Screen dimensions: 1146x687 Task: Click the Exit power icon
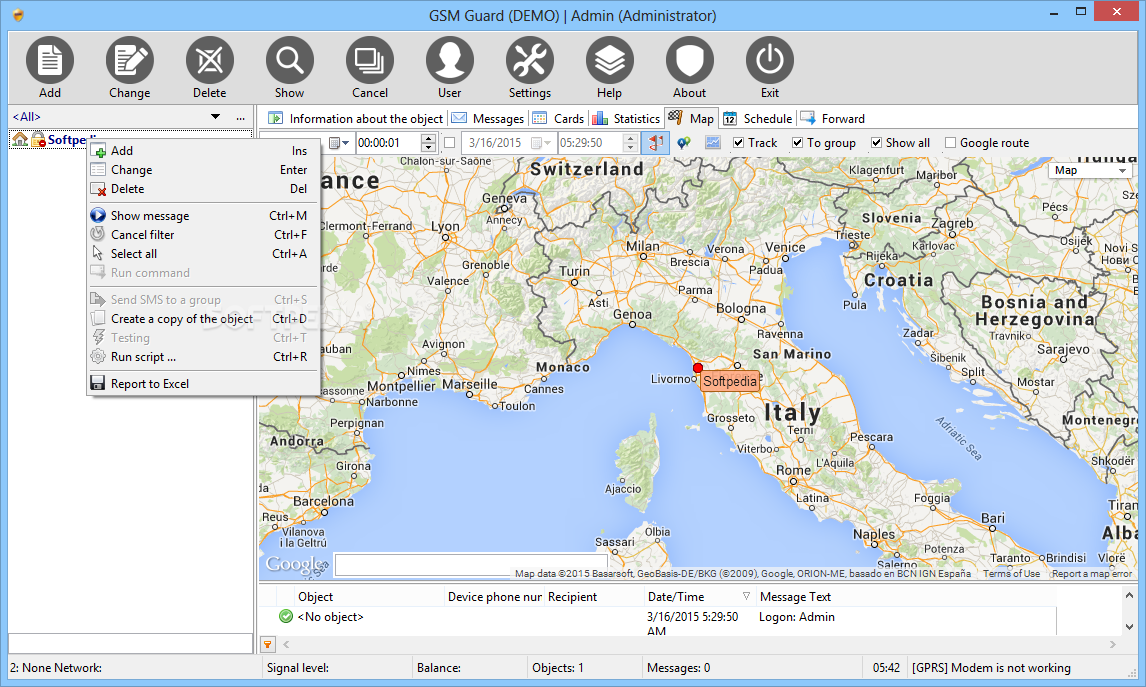770,60
